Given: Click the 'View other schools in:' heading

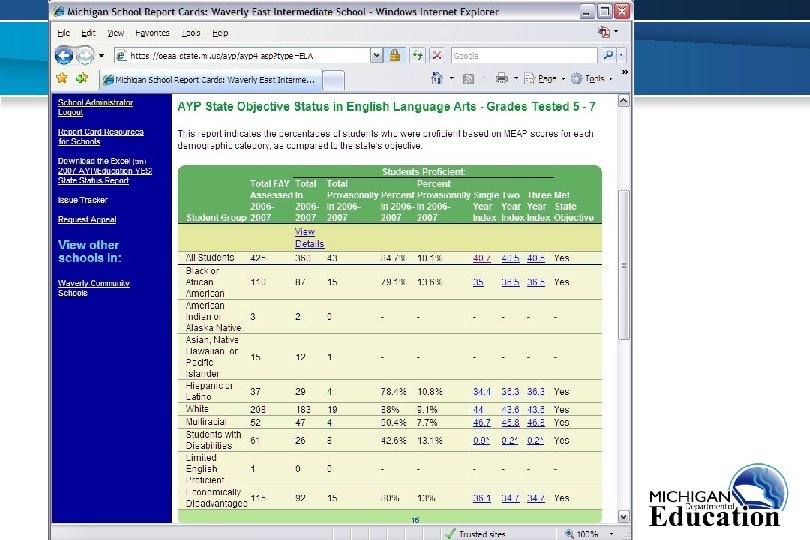Looking at the screenshot, I should [x=89, y=251].
